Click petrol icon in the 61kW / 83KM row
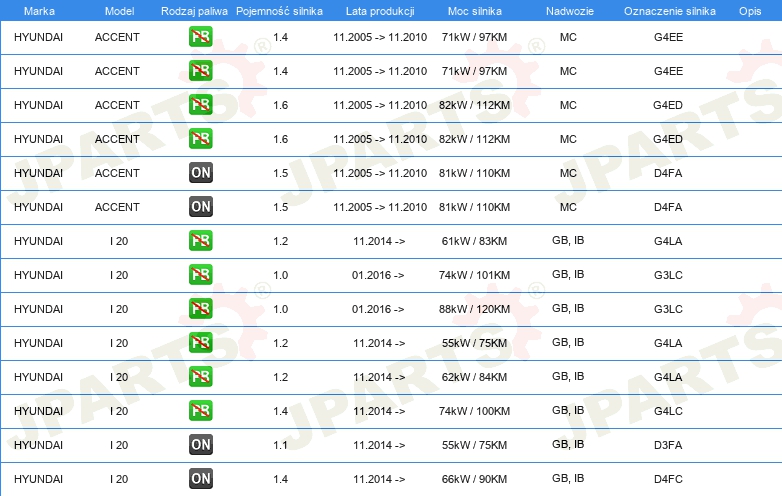Screen dimensions: 782x496 [200, 241]
